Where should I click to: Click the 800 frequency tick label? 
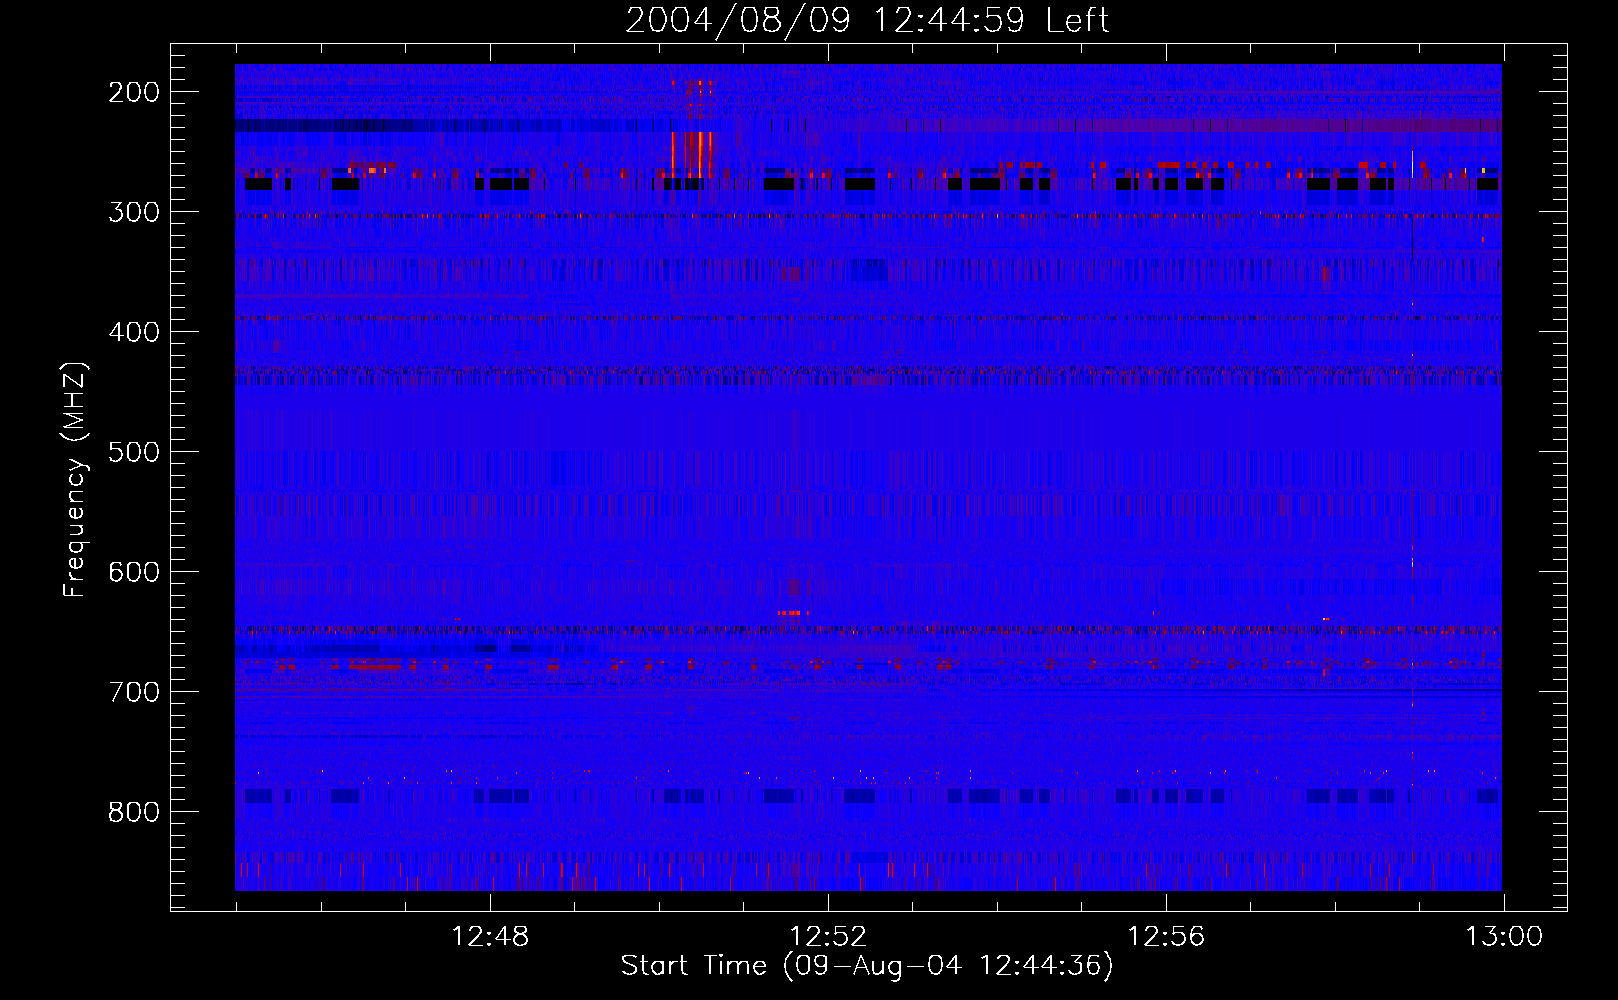coord(134,812)
